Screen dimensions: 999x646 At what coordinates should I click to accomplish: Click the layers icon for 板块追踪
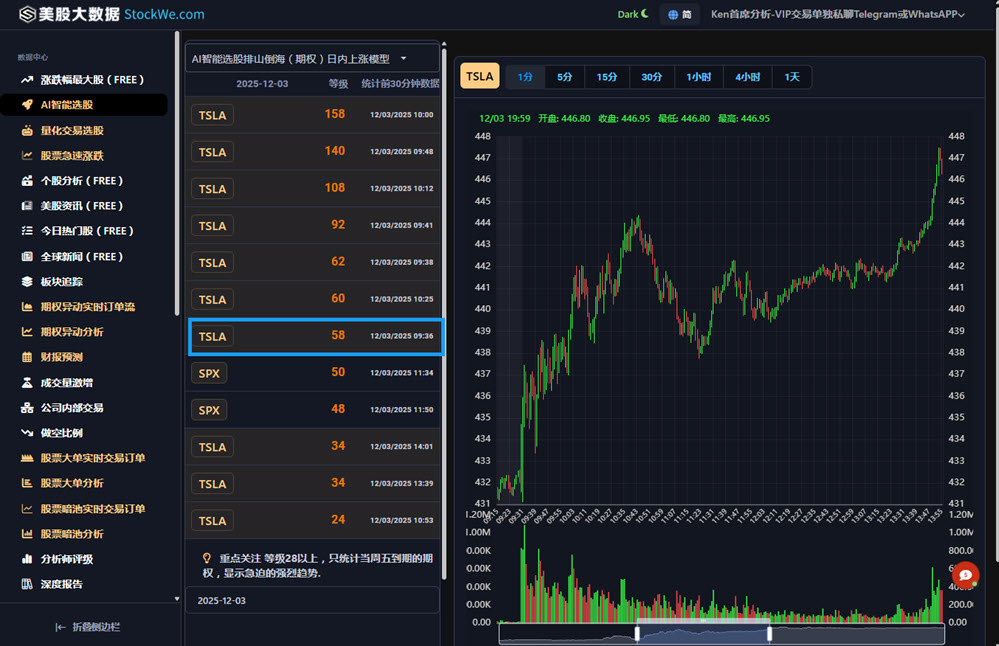point(28,282)
